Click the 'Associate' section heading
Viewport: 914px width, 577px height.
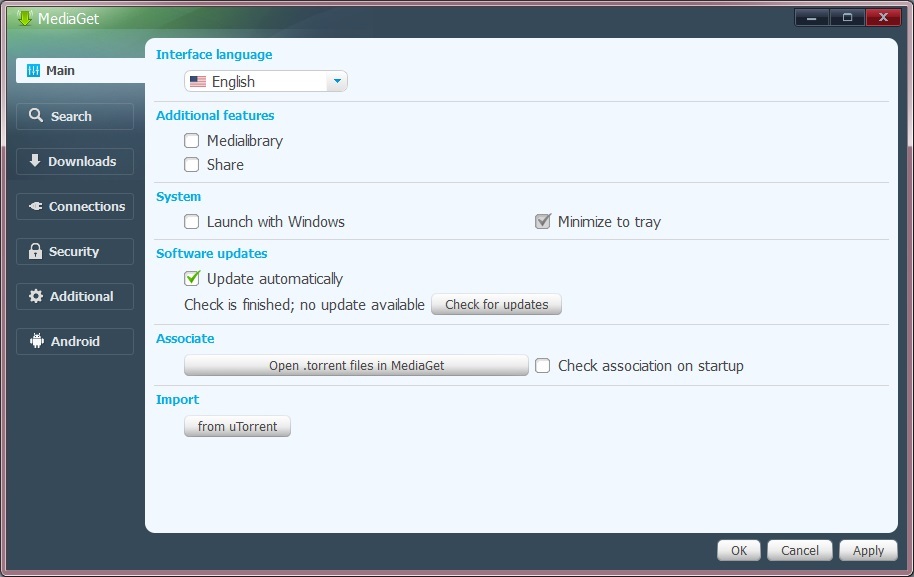(185, 339)
